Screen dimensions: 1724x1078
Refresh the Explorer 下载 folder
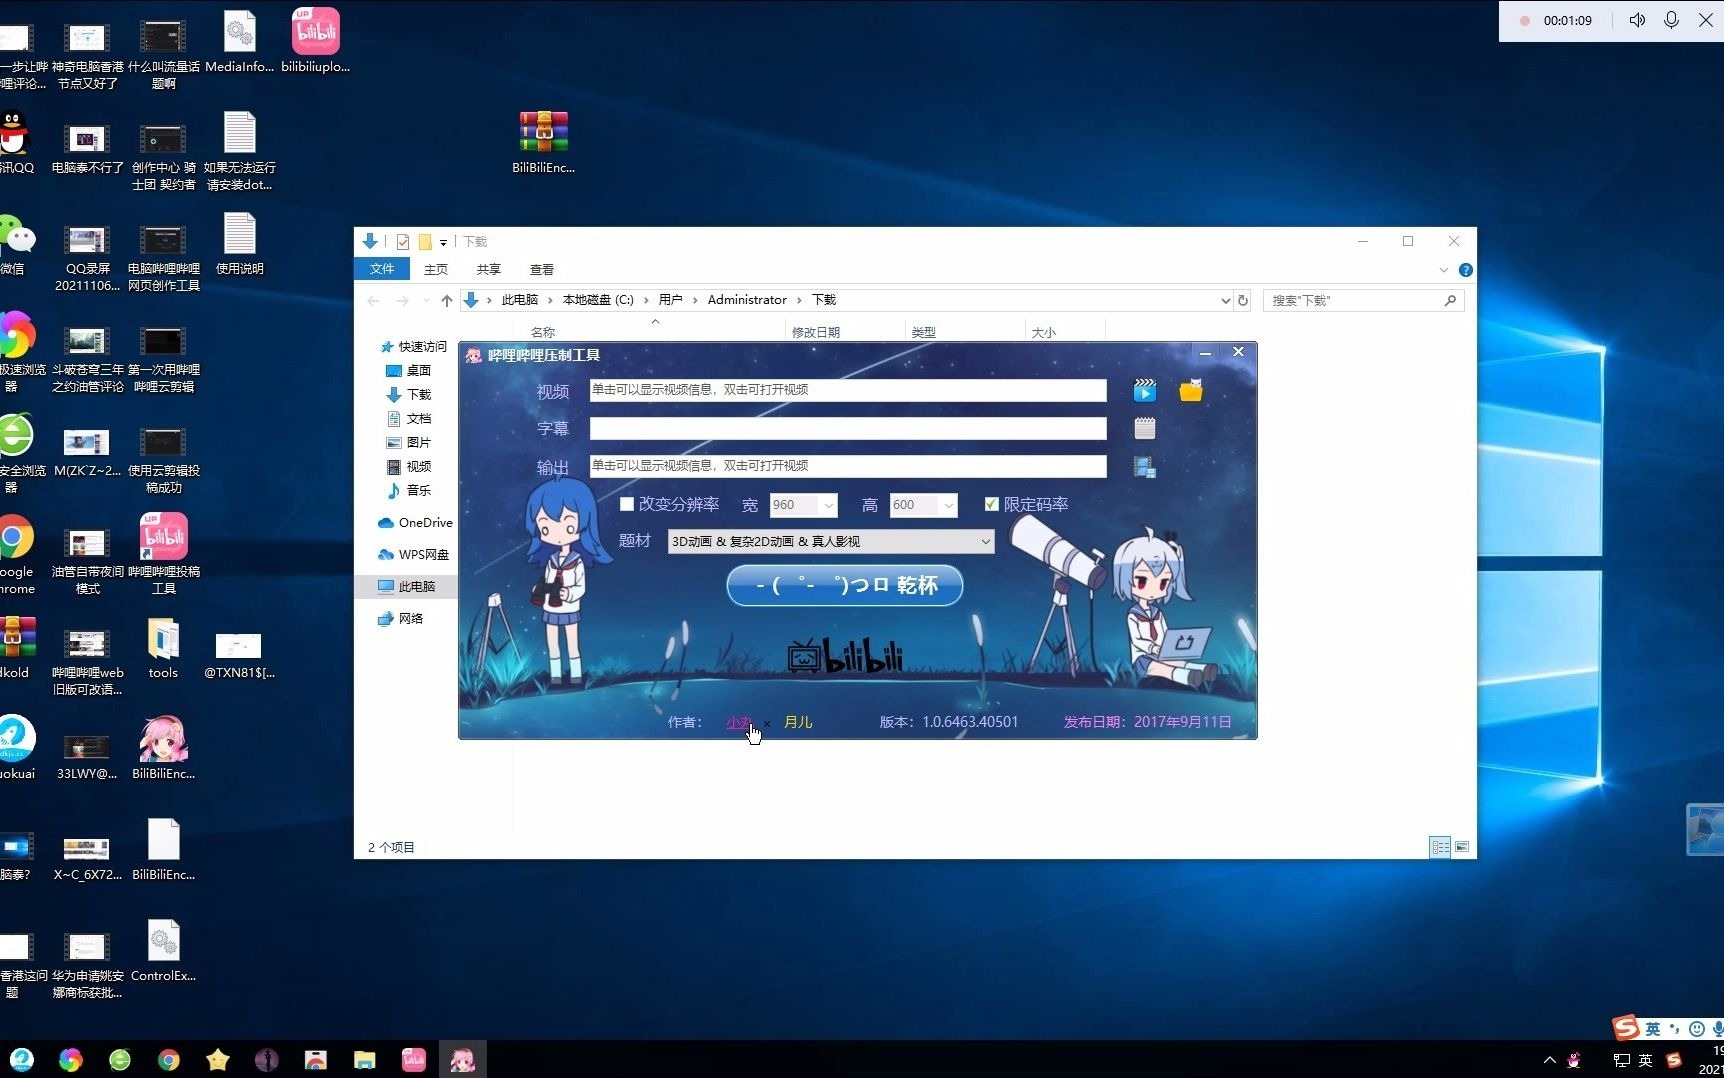coord(1243,300)
